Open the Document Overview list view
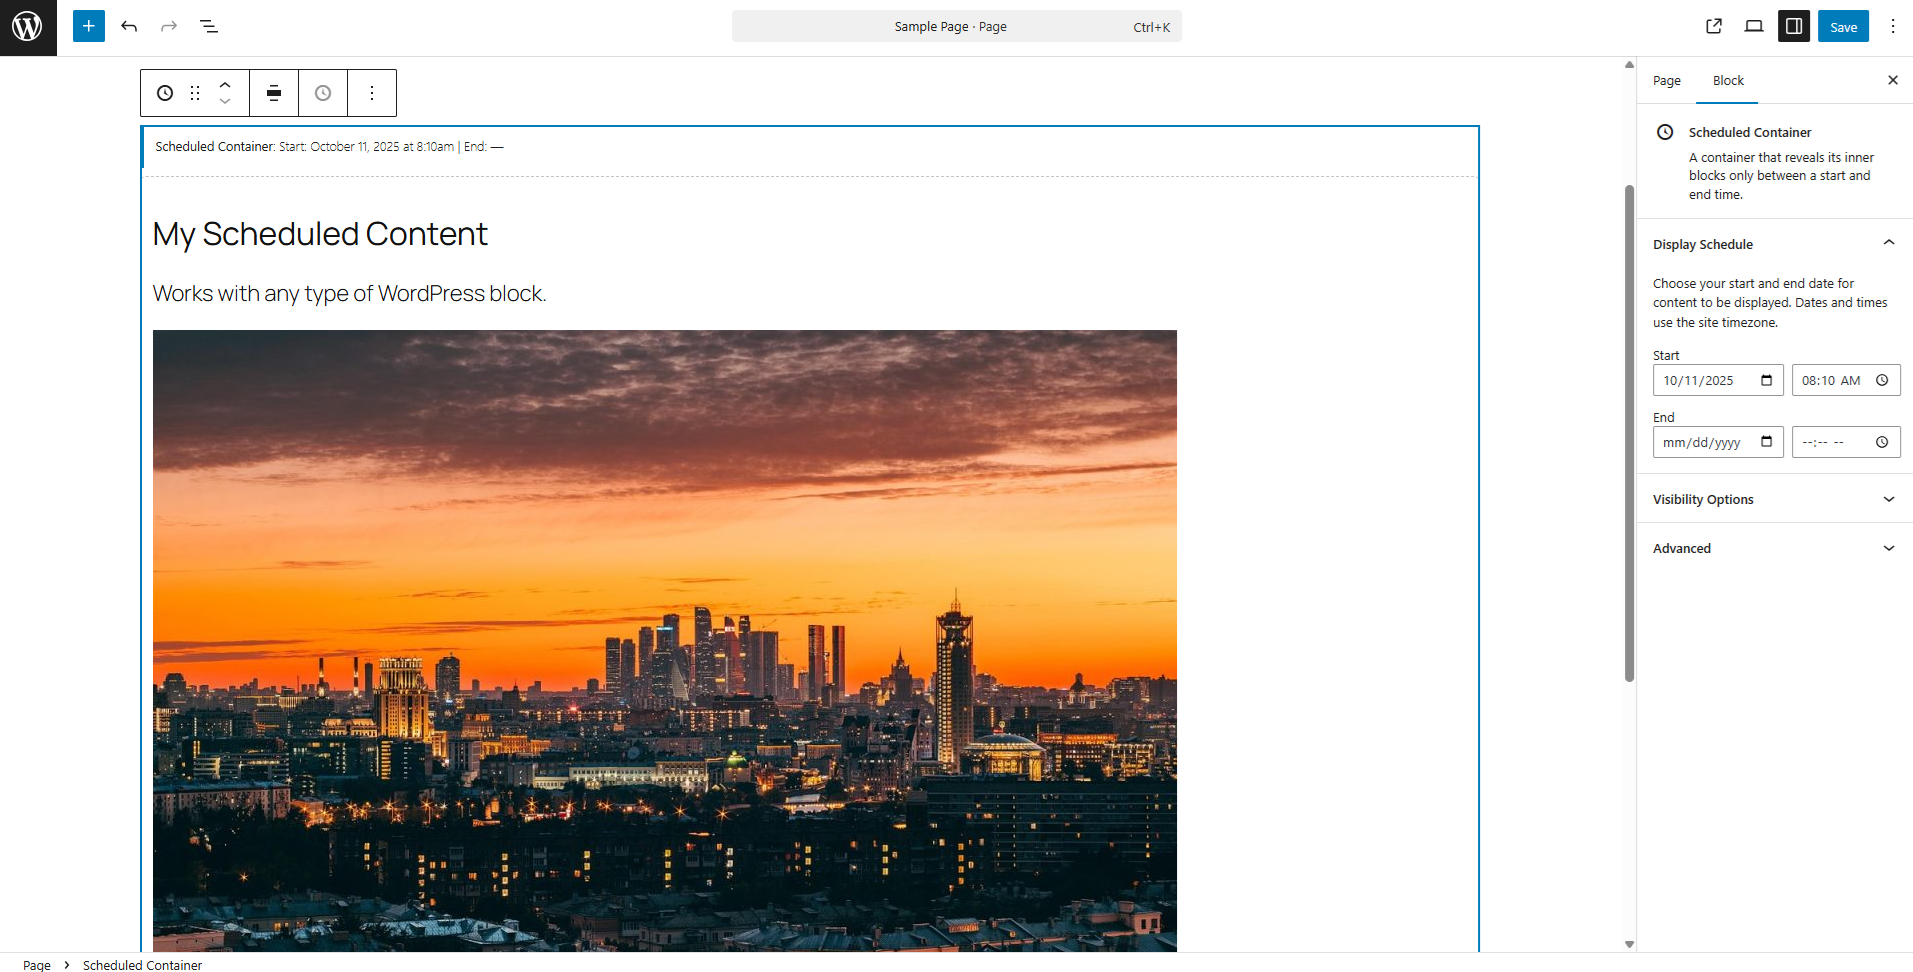1913x972 pixels. [x=209, y=26]
